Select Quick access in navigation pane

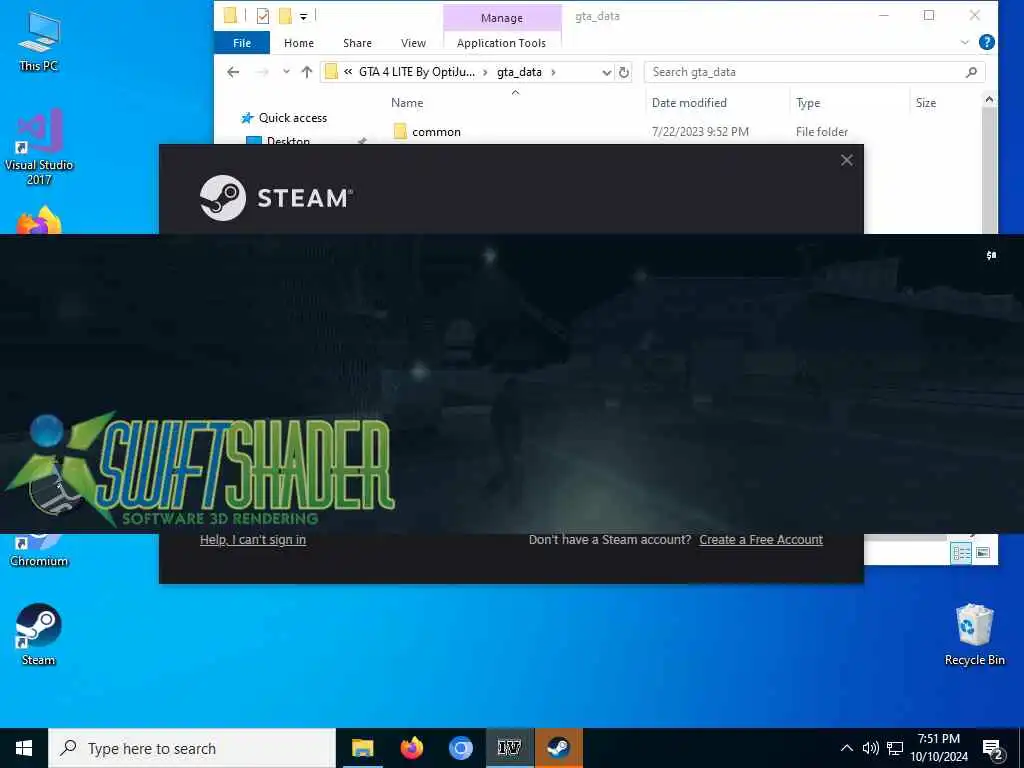[x=293, y=118]
